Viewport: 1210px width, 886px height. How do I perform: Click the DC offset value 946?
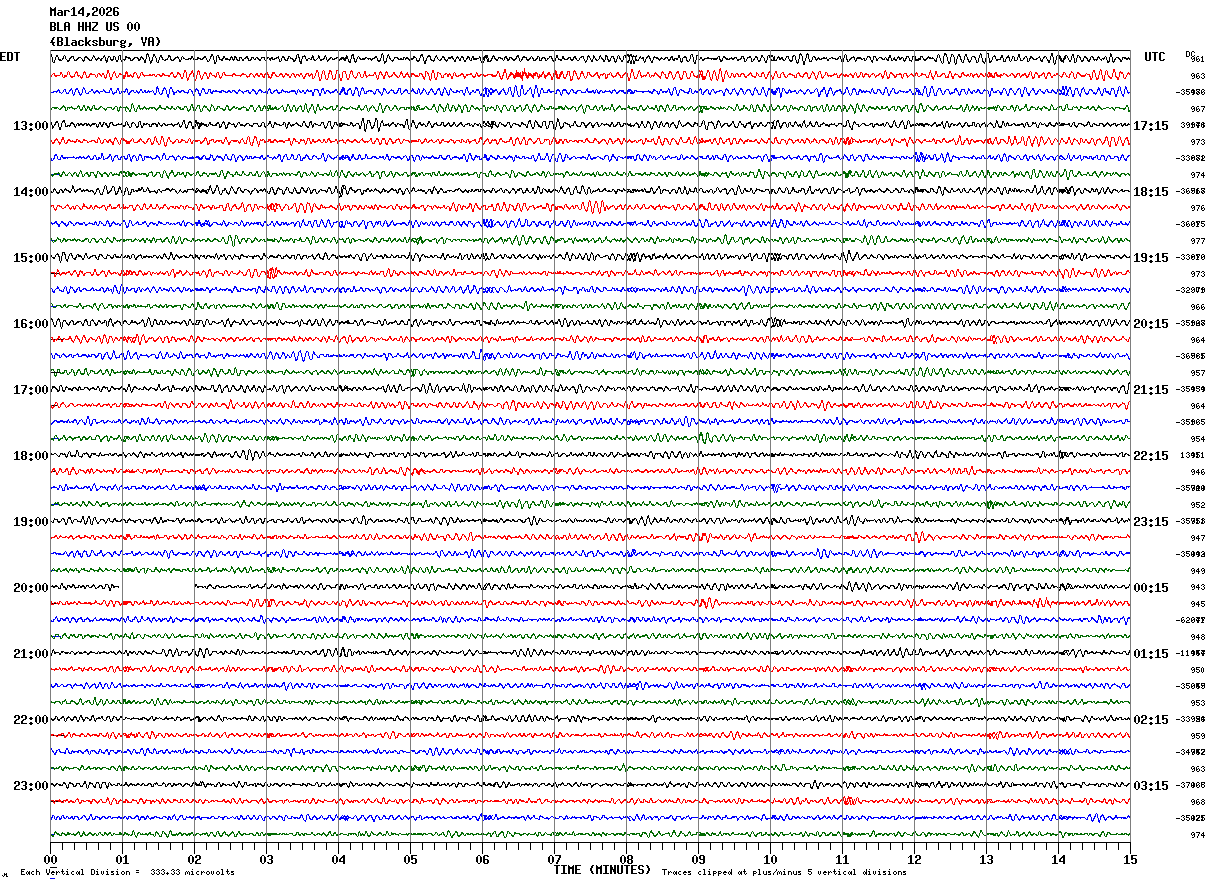point(1197,472)
